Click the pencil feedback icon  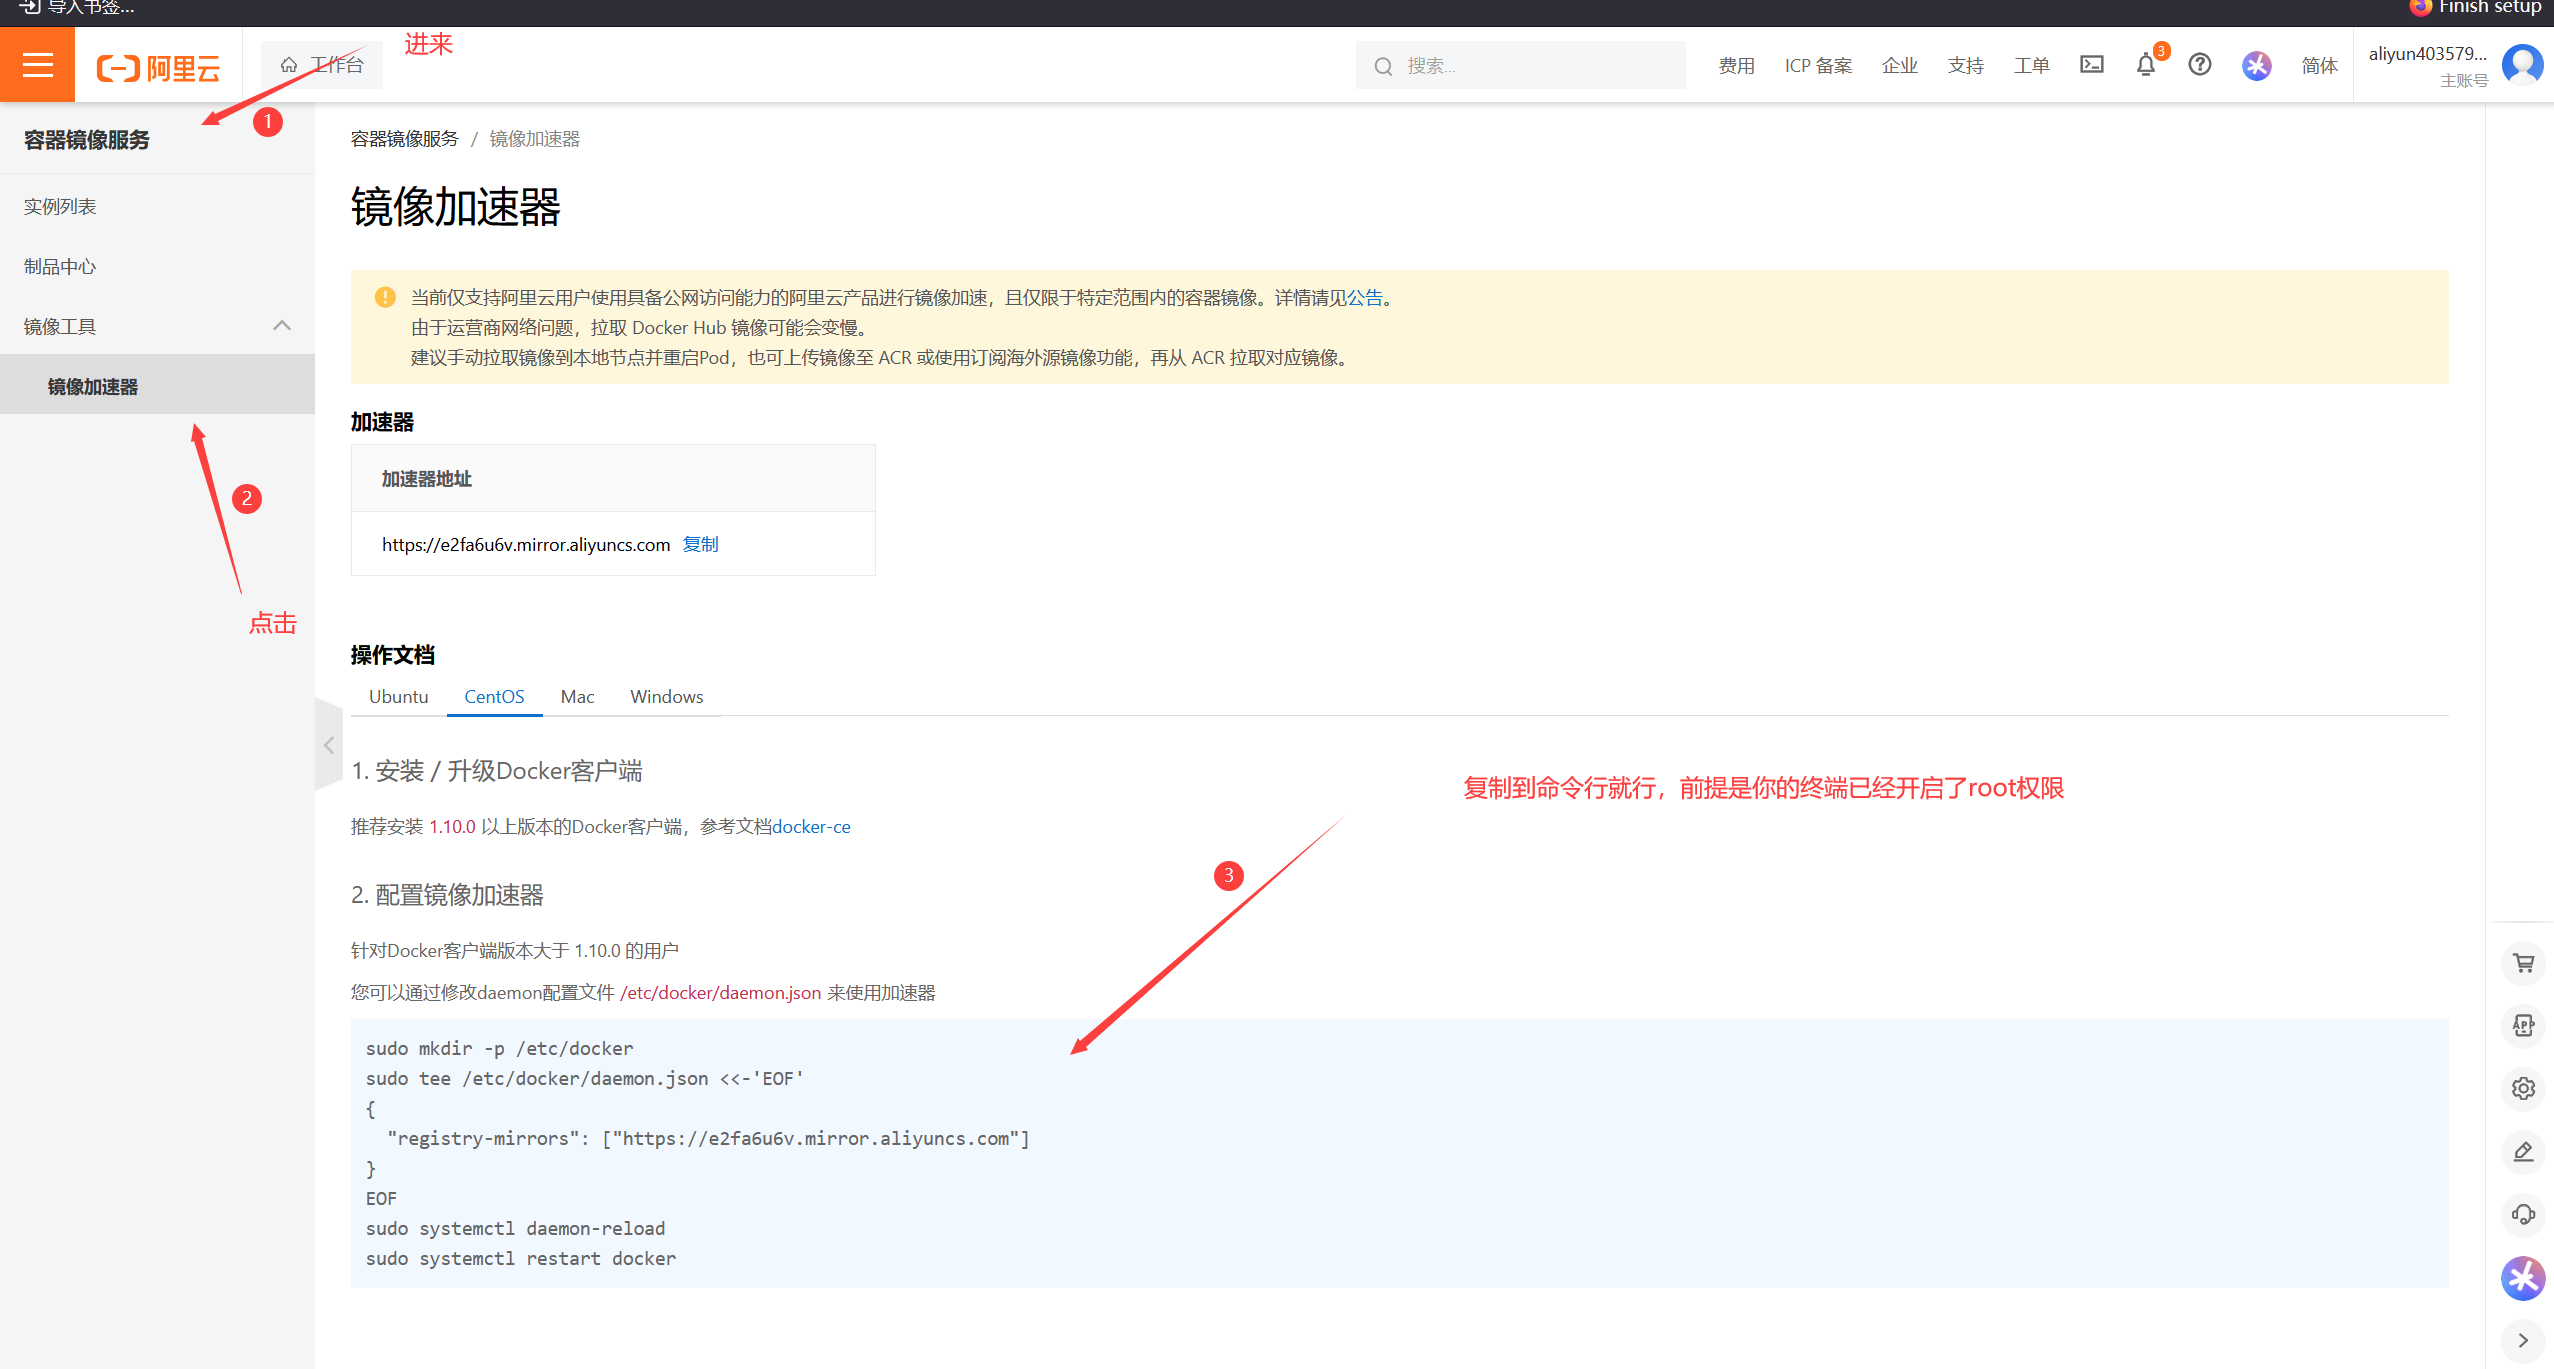click(x=2523, y=1151)
